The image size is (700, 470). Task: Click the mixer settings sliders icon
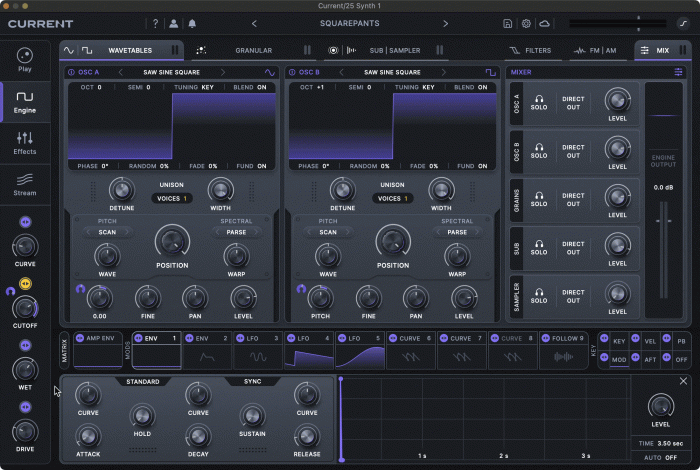(x=678, y=72)
